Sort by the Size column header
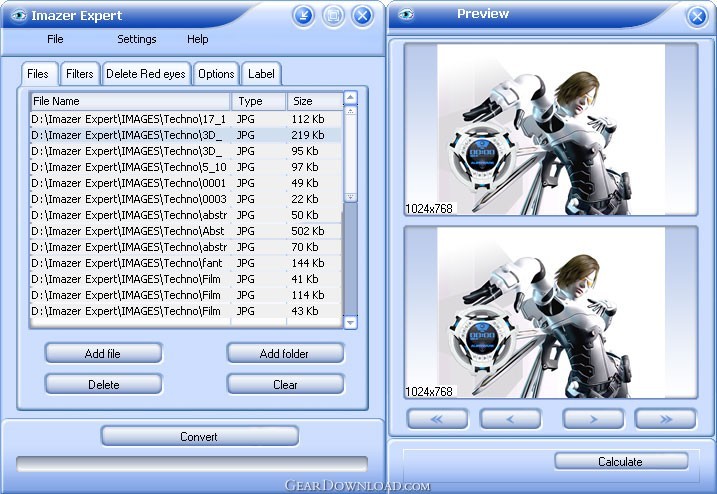 point(315,101)
